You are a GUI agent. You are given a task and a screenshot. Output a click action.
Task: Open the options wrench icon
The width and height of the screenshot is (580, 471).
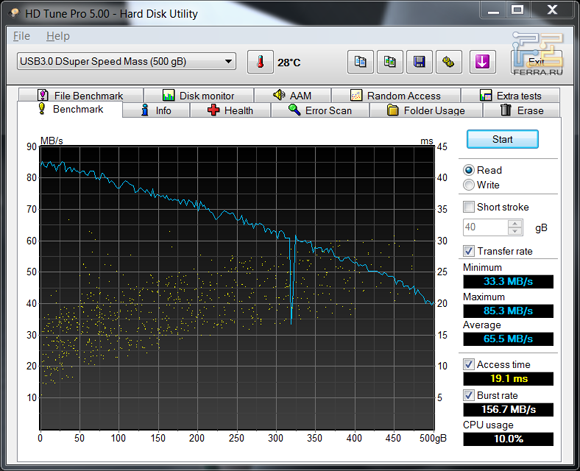(448, 62)
